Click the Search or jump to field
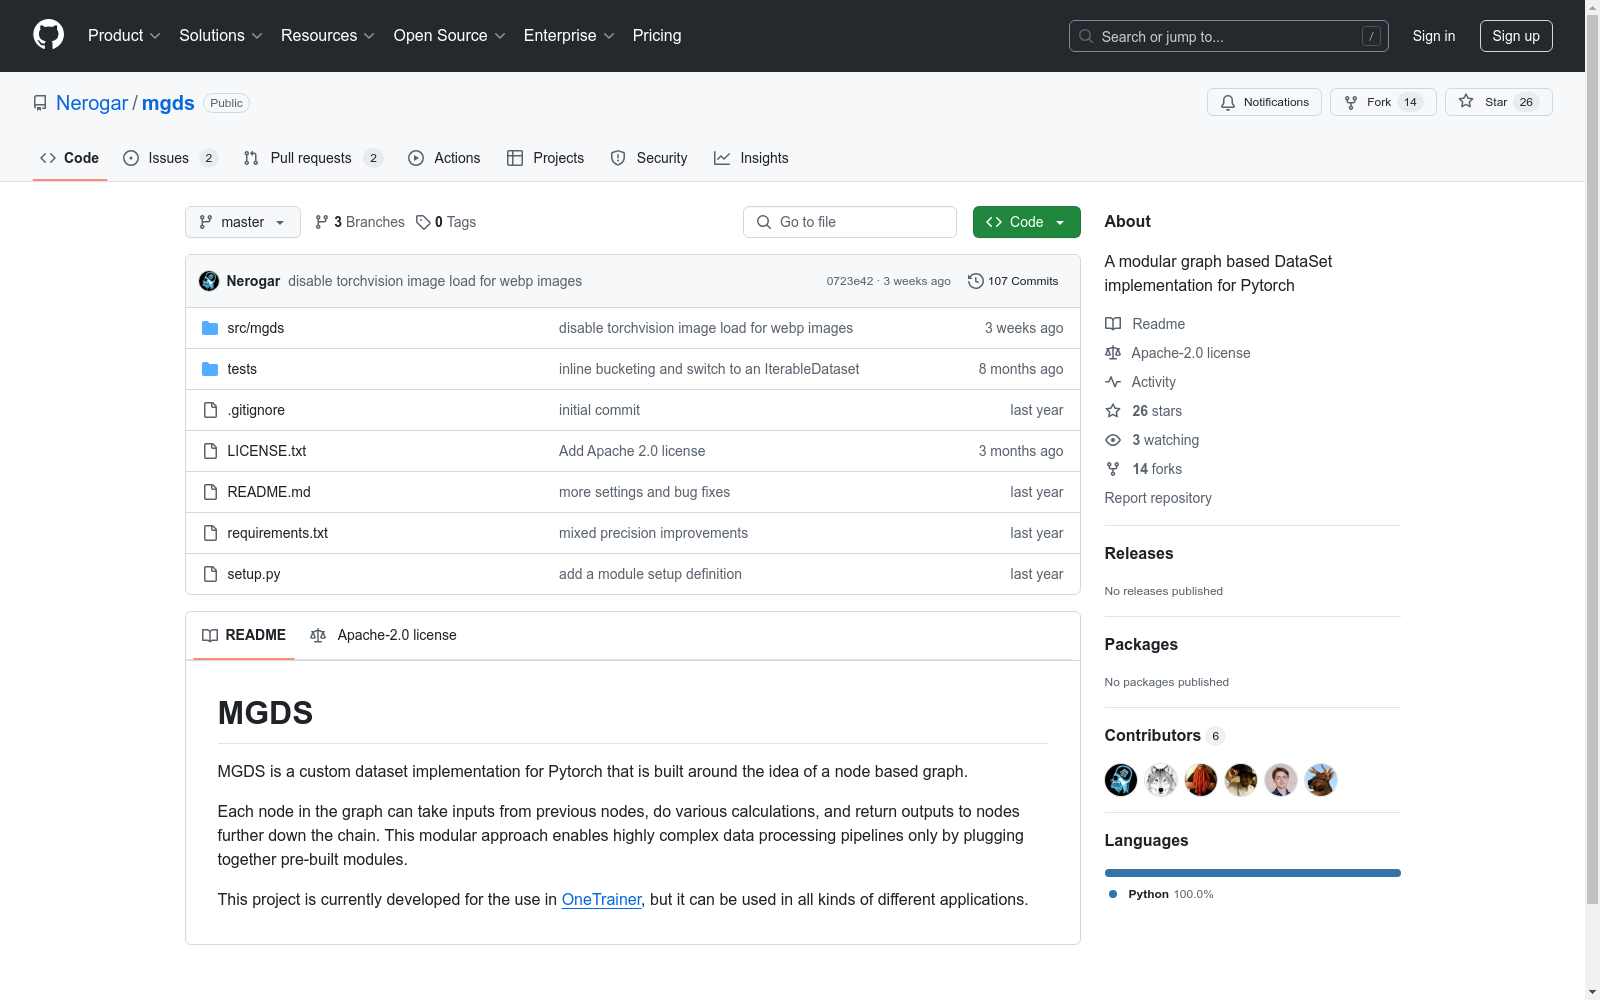1600x1000 pixels. pos(1229,36)
